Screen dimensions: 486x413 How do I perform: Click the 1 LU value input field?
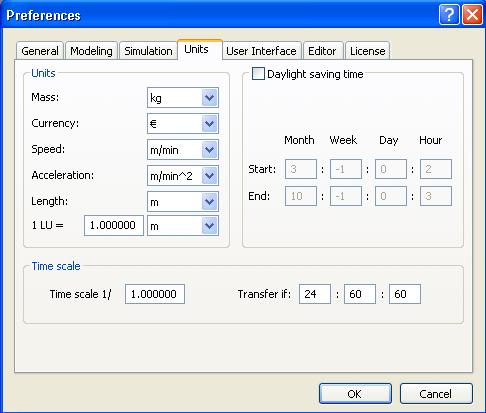pyautogui.click(x=114, y=225)
